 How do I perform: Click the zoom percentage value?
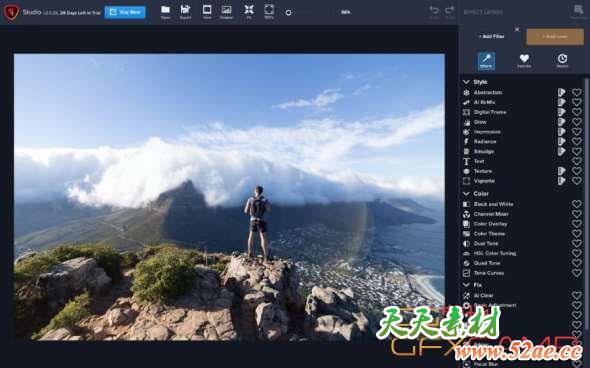click(346, 12)
